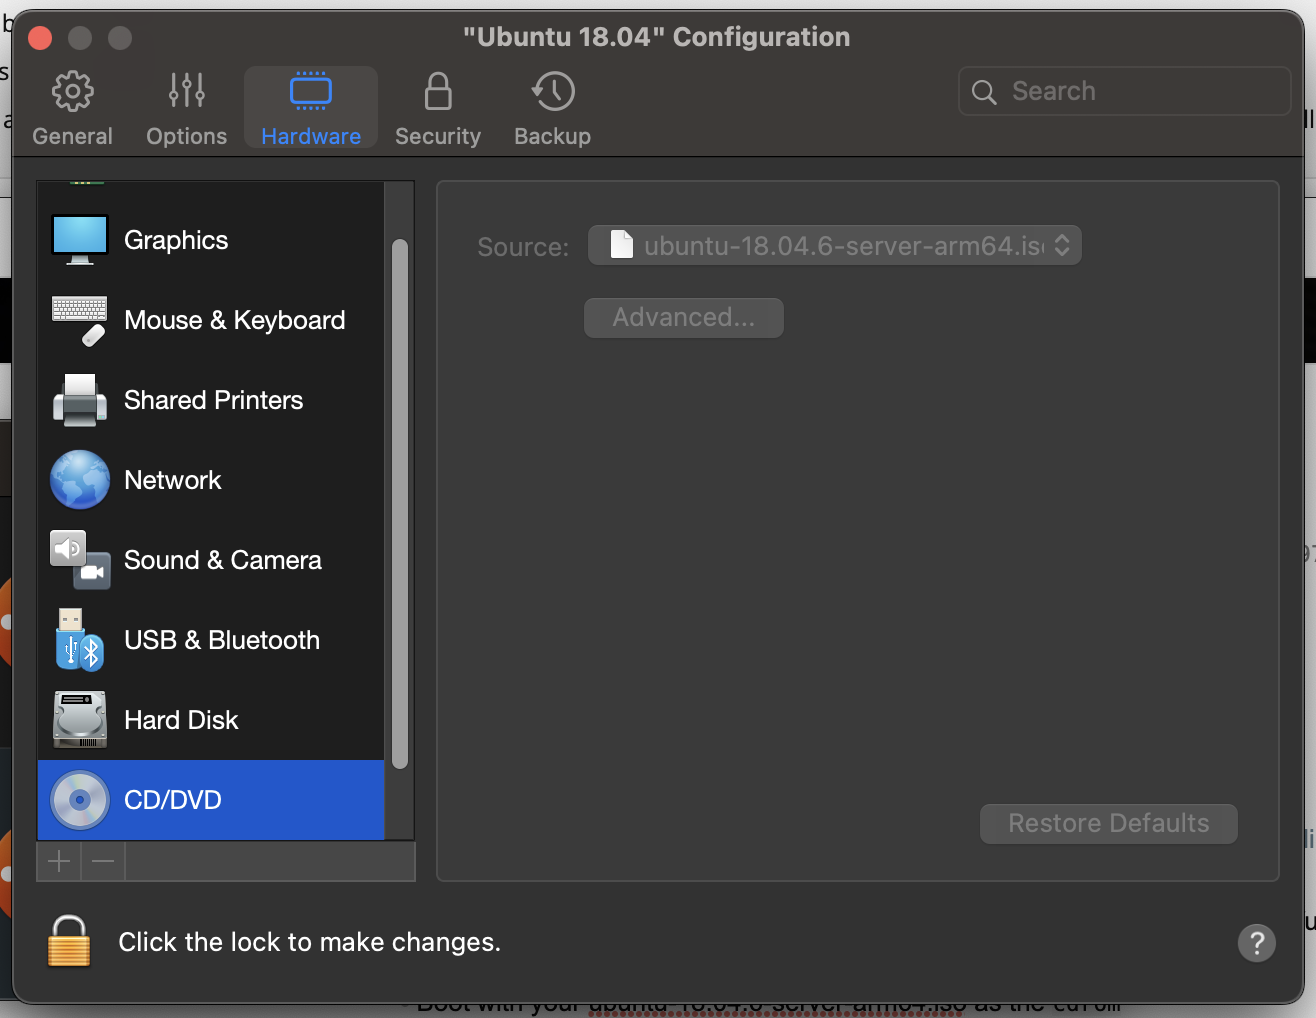Image resolution: width=1316 pixels, height=1018 pixels.
Task: Click the Shared Printers printer icon
Action: pyautogui.click(x=80, y=400)
